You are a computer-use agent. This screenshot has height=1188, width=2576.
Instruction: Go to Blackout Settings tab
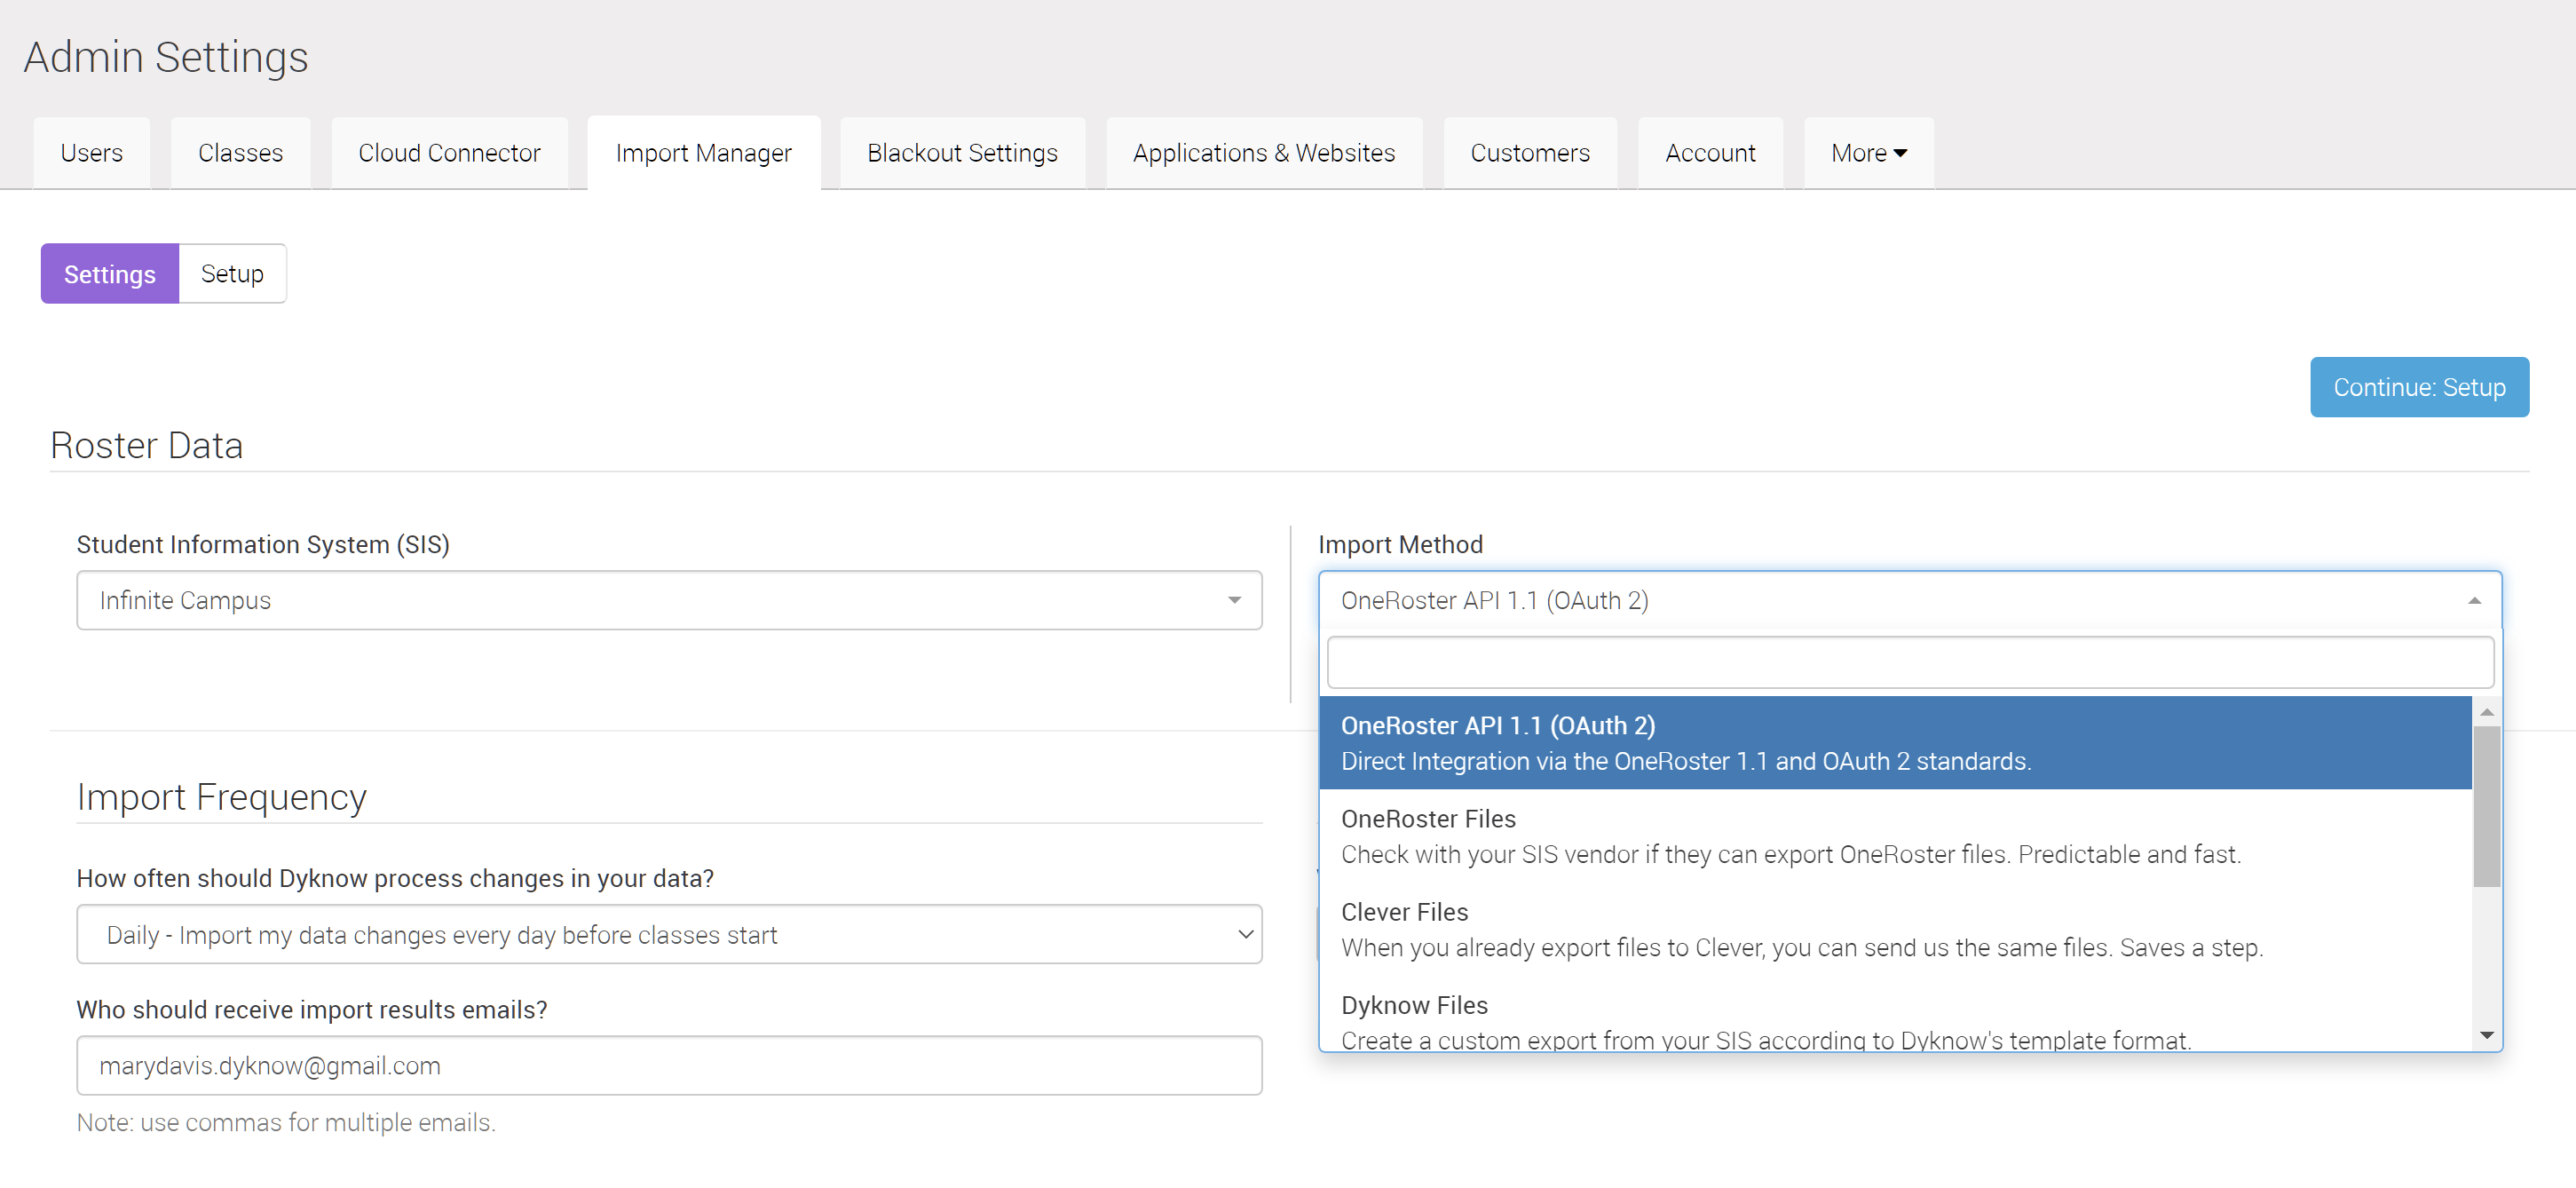962,153
